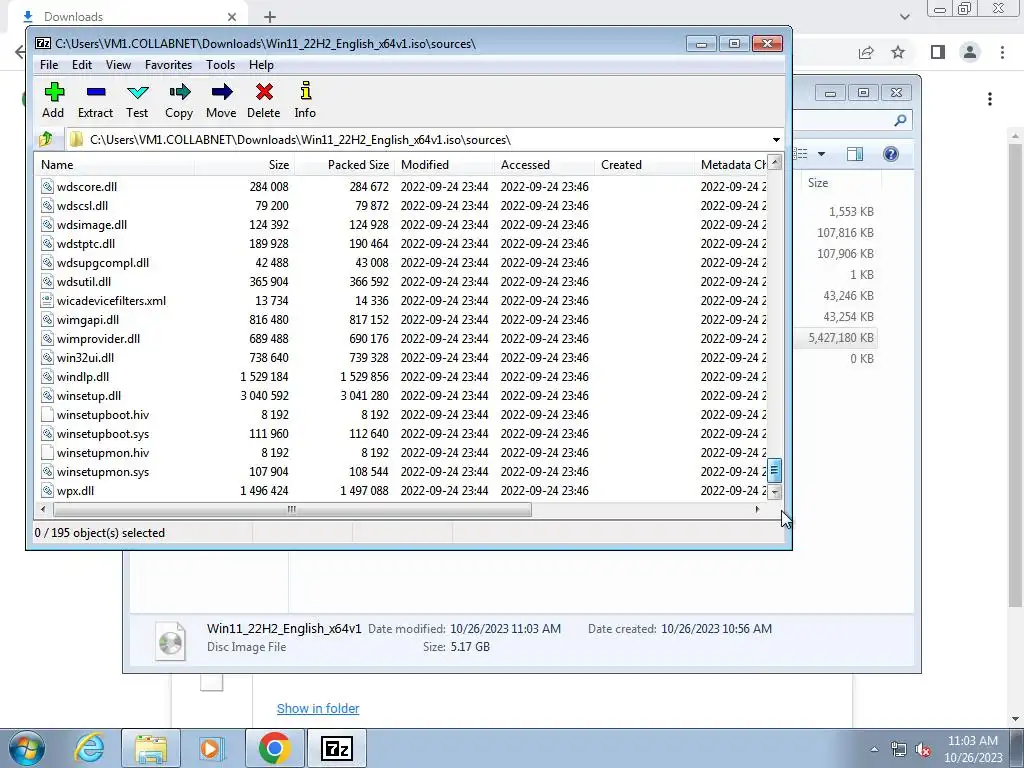Toggle the Explorer preview pane icon
This screenshot has height=768, width=1024.
pos(854,154)
